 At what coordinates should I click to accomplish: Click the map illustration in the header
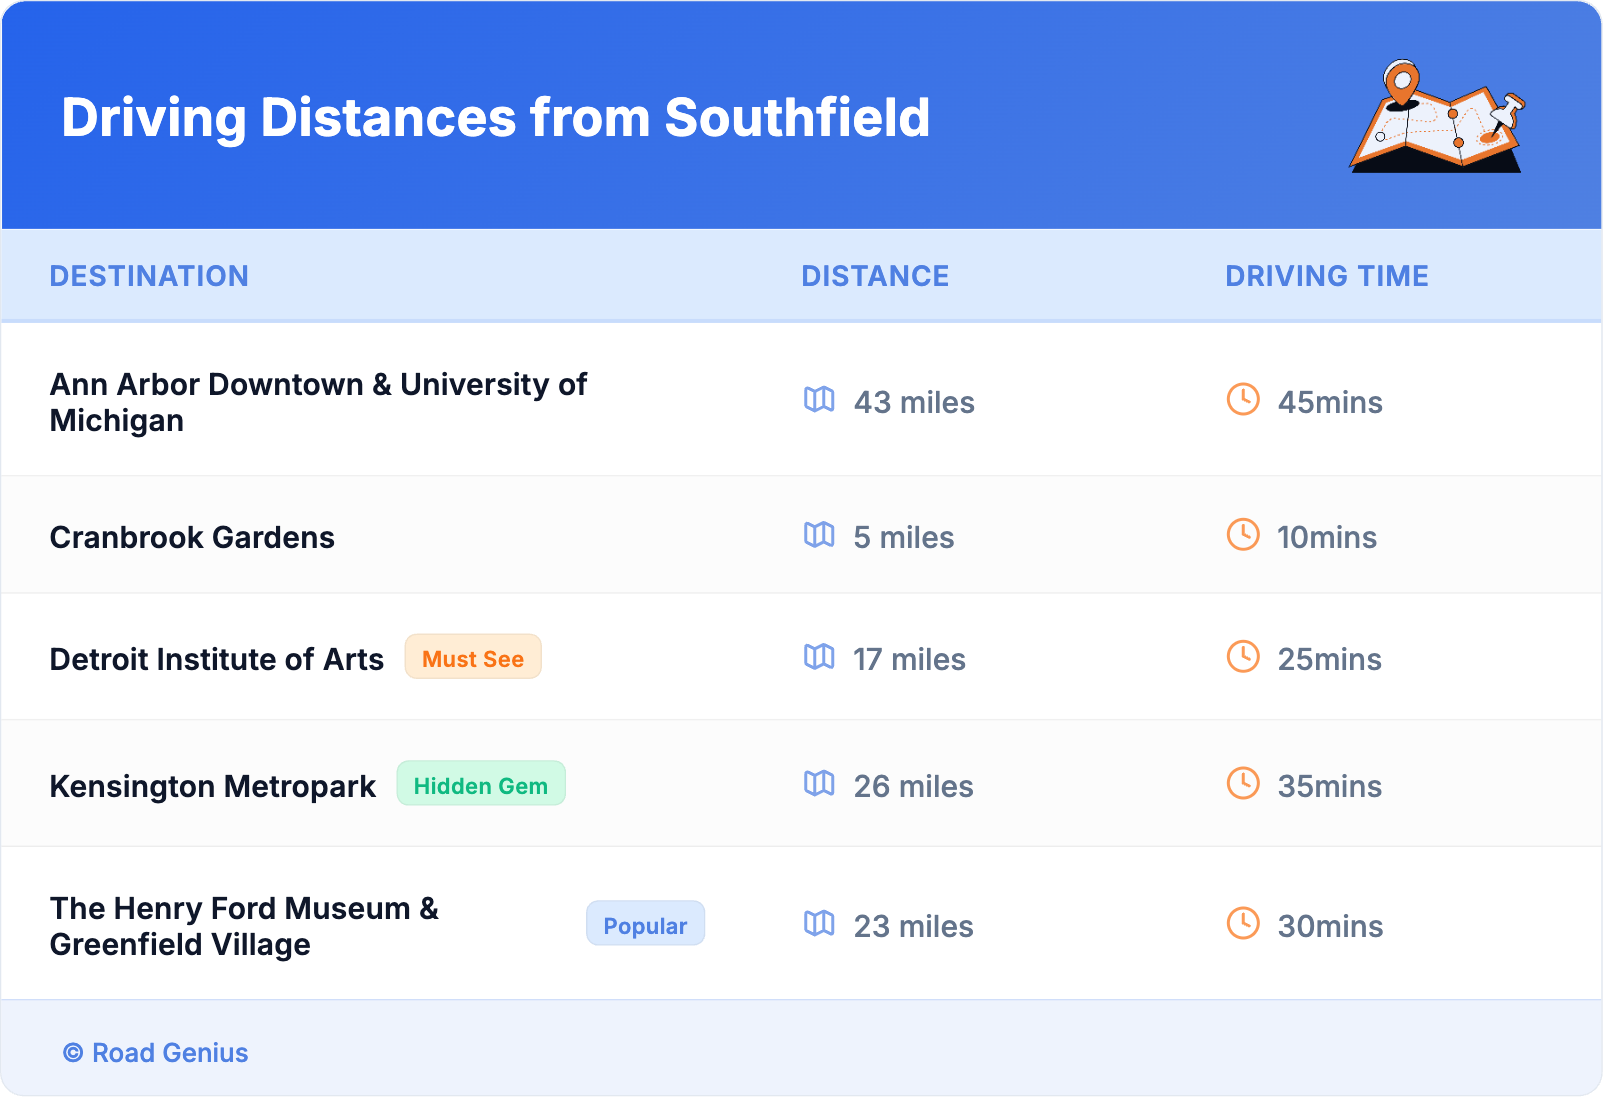click(x=1437, y=118)
